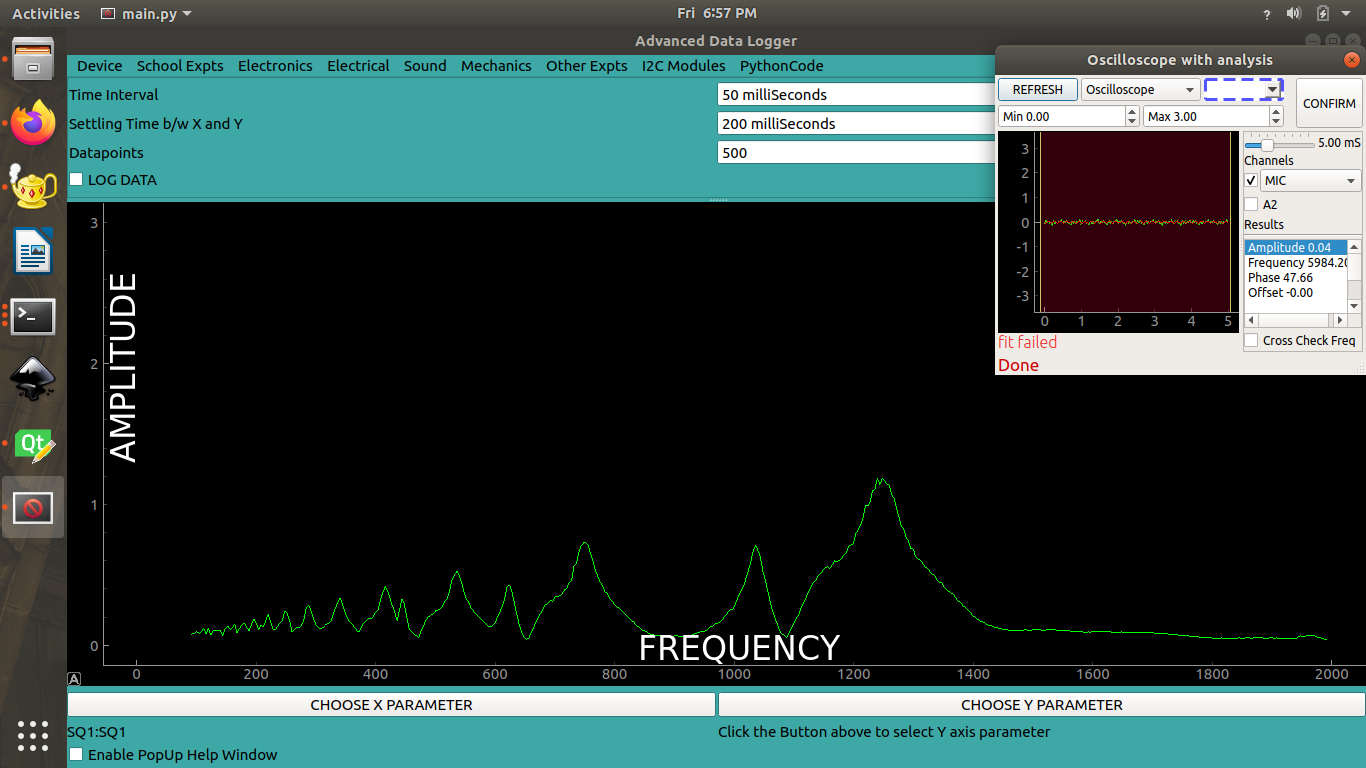Toggle Cross Check Freq option

1251,340
